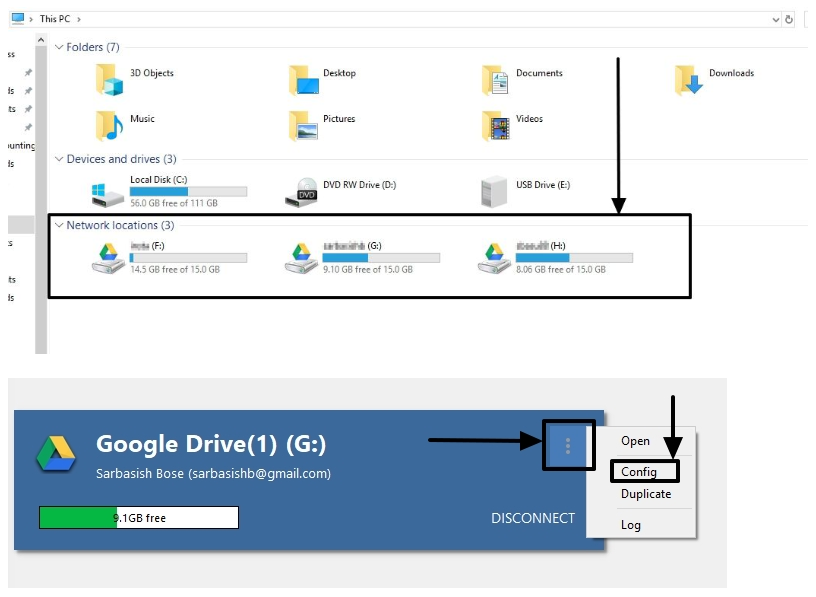
Task: Click the '56.0 GB free of 111 GB' text
Action: pyautogui.click(x=174, y=203)
